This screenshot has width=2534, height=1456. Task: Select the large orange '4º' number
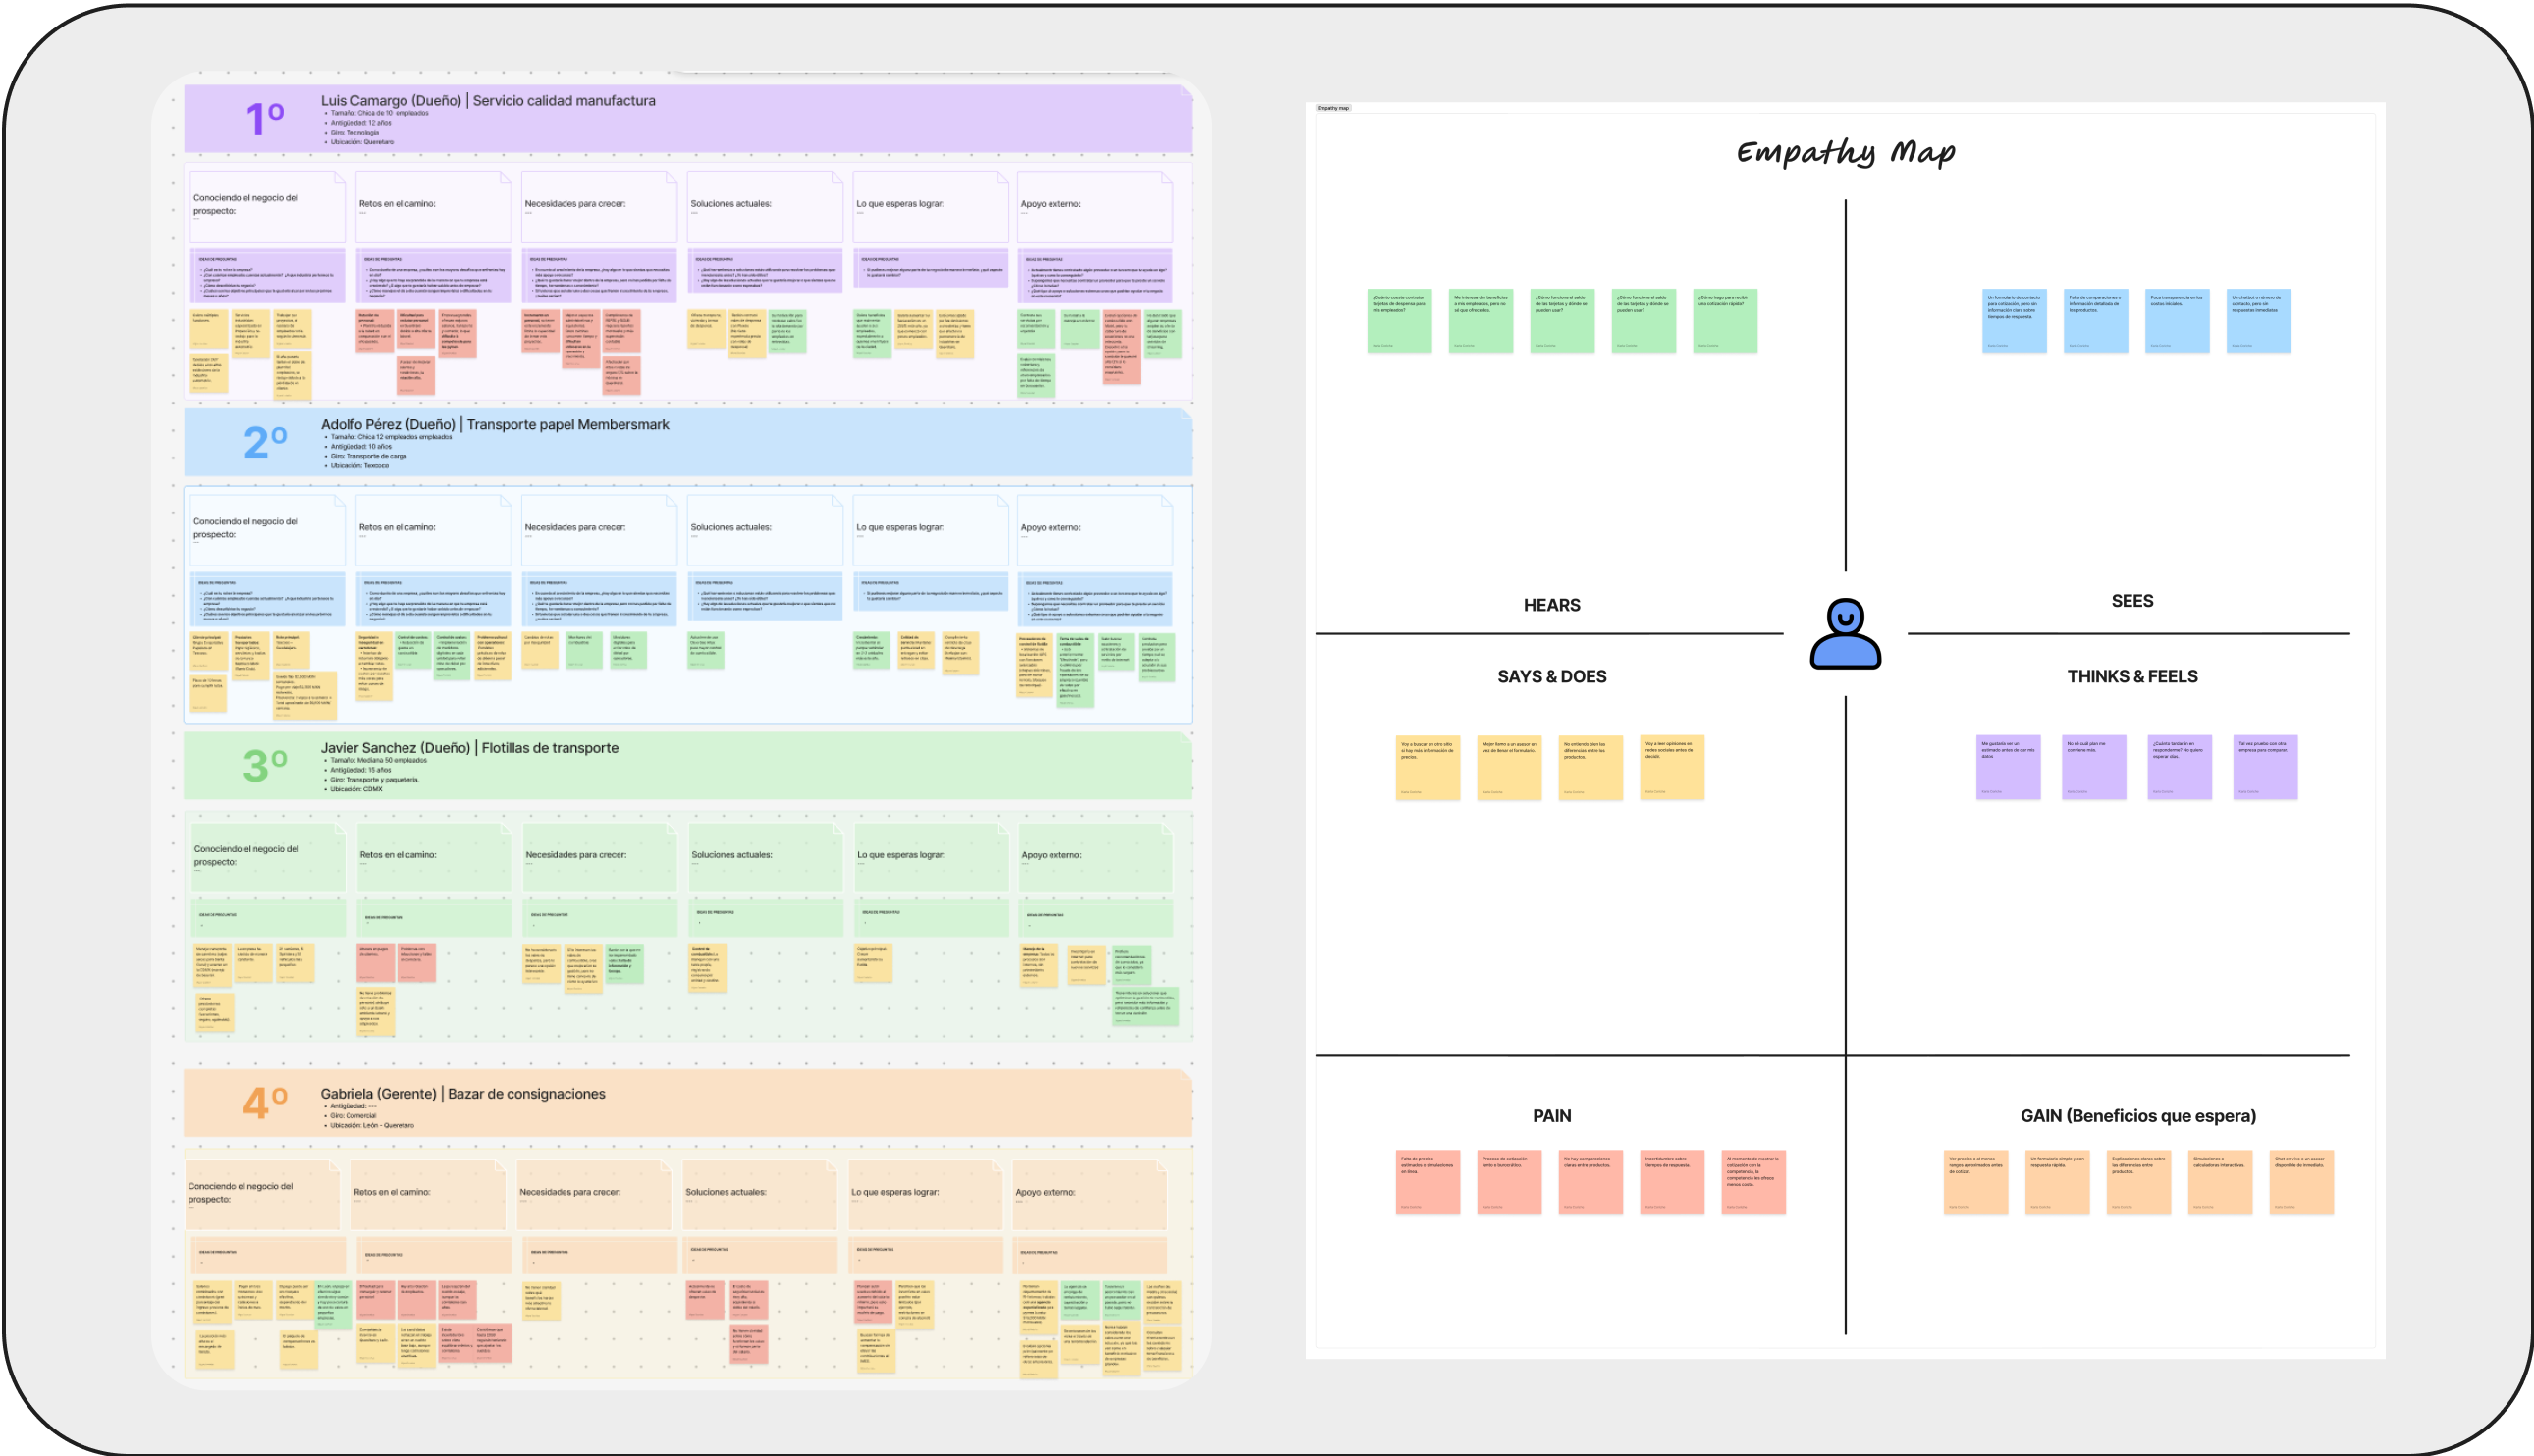pyautogui.click(x=265, y=1103)
